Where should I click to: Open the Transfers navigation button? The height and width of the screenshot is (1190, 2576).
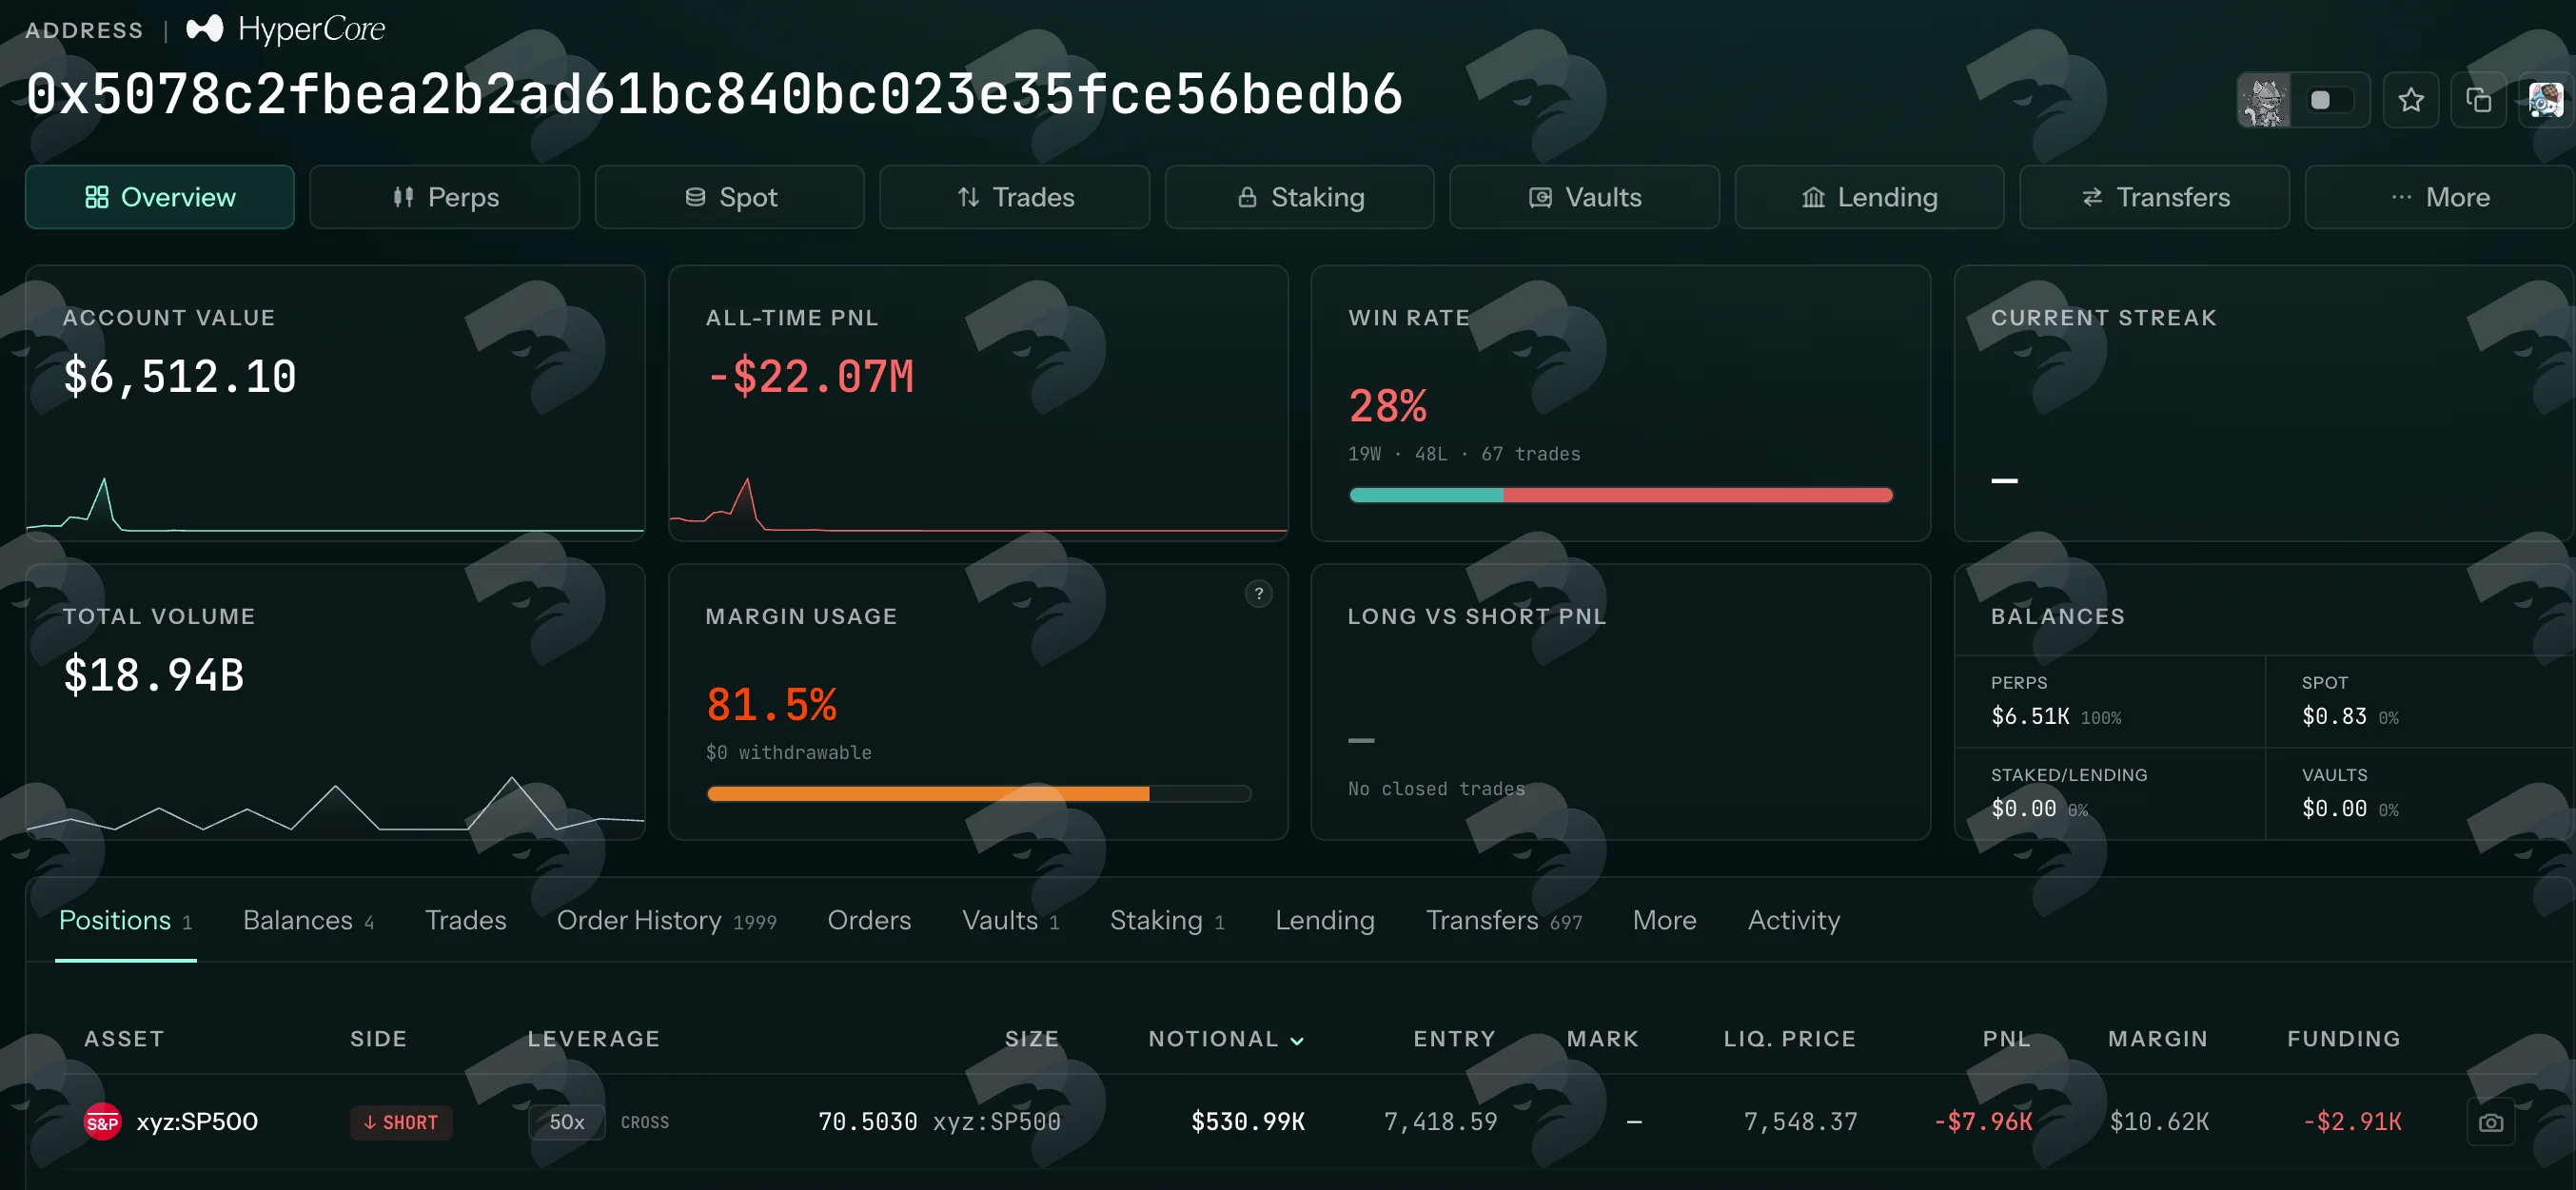[2154, 197]
